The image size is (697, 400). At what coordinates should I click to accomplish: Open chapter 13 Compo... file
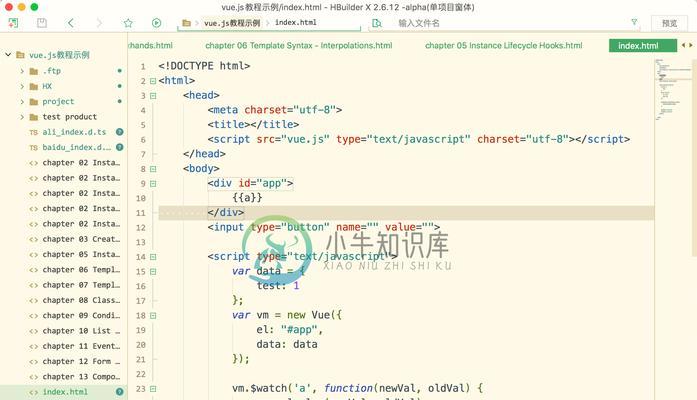[81, 376]
